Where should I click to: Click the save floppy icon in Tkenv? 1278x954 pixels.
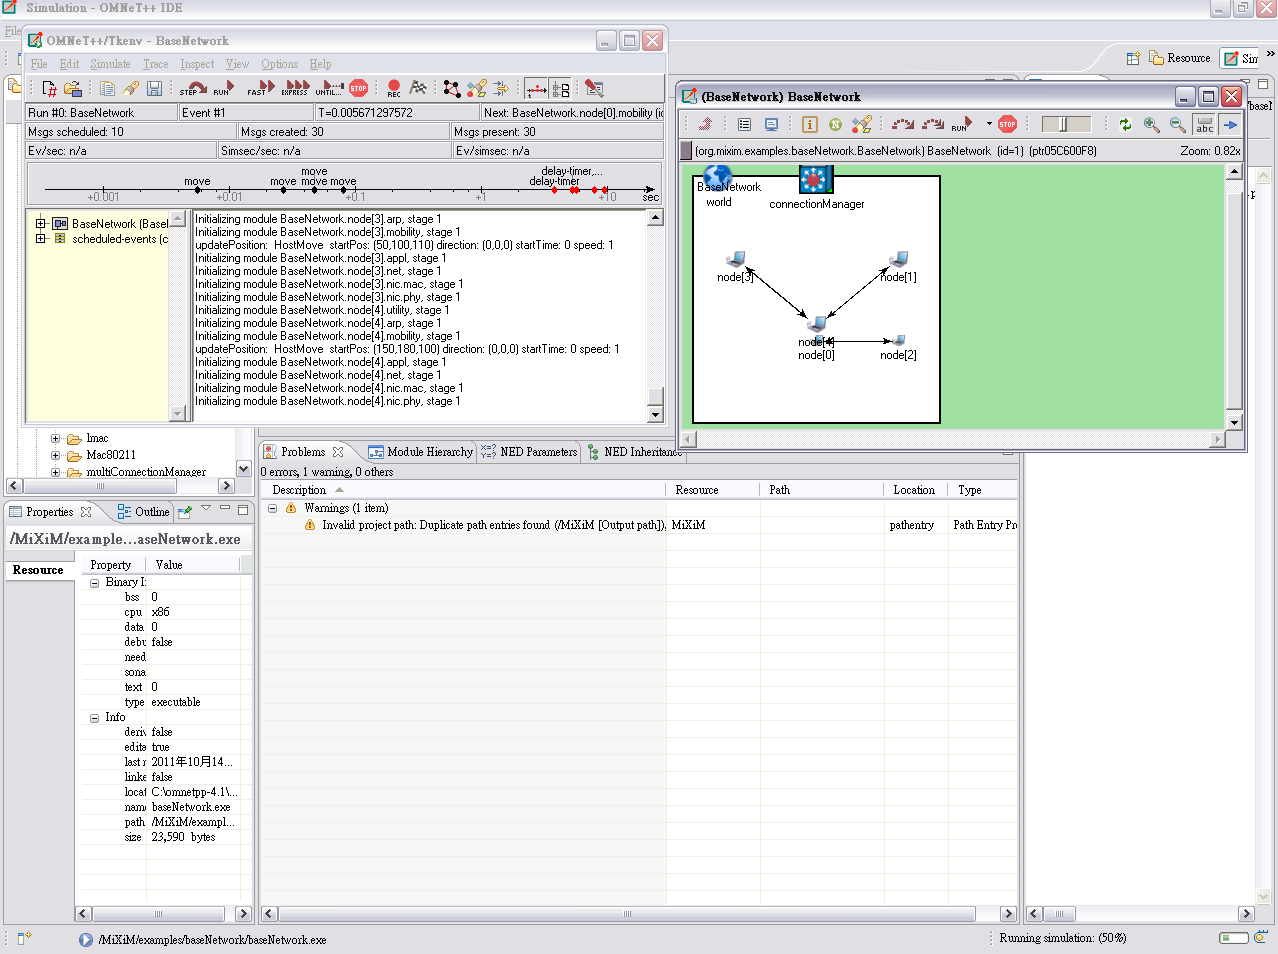click(154, 89)
